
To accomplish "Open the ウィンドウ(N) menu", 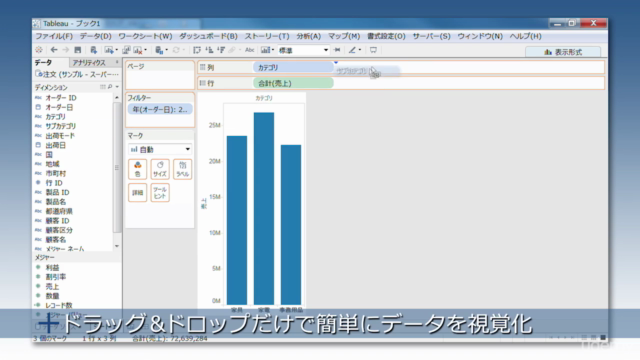I will (x=480, y=36).
